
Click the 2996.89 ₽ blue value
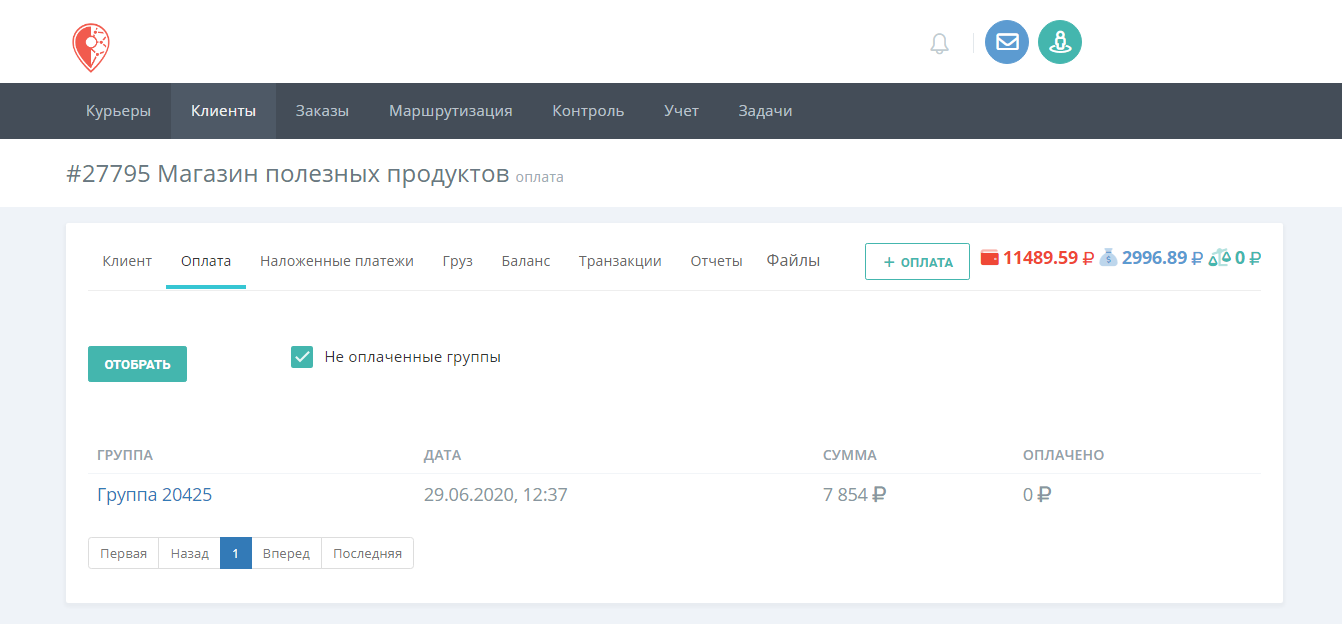(x=1162, y=258)
